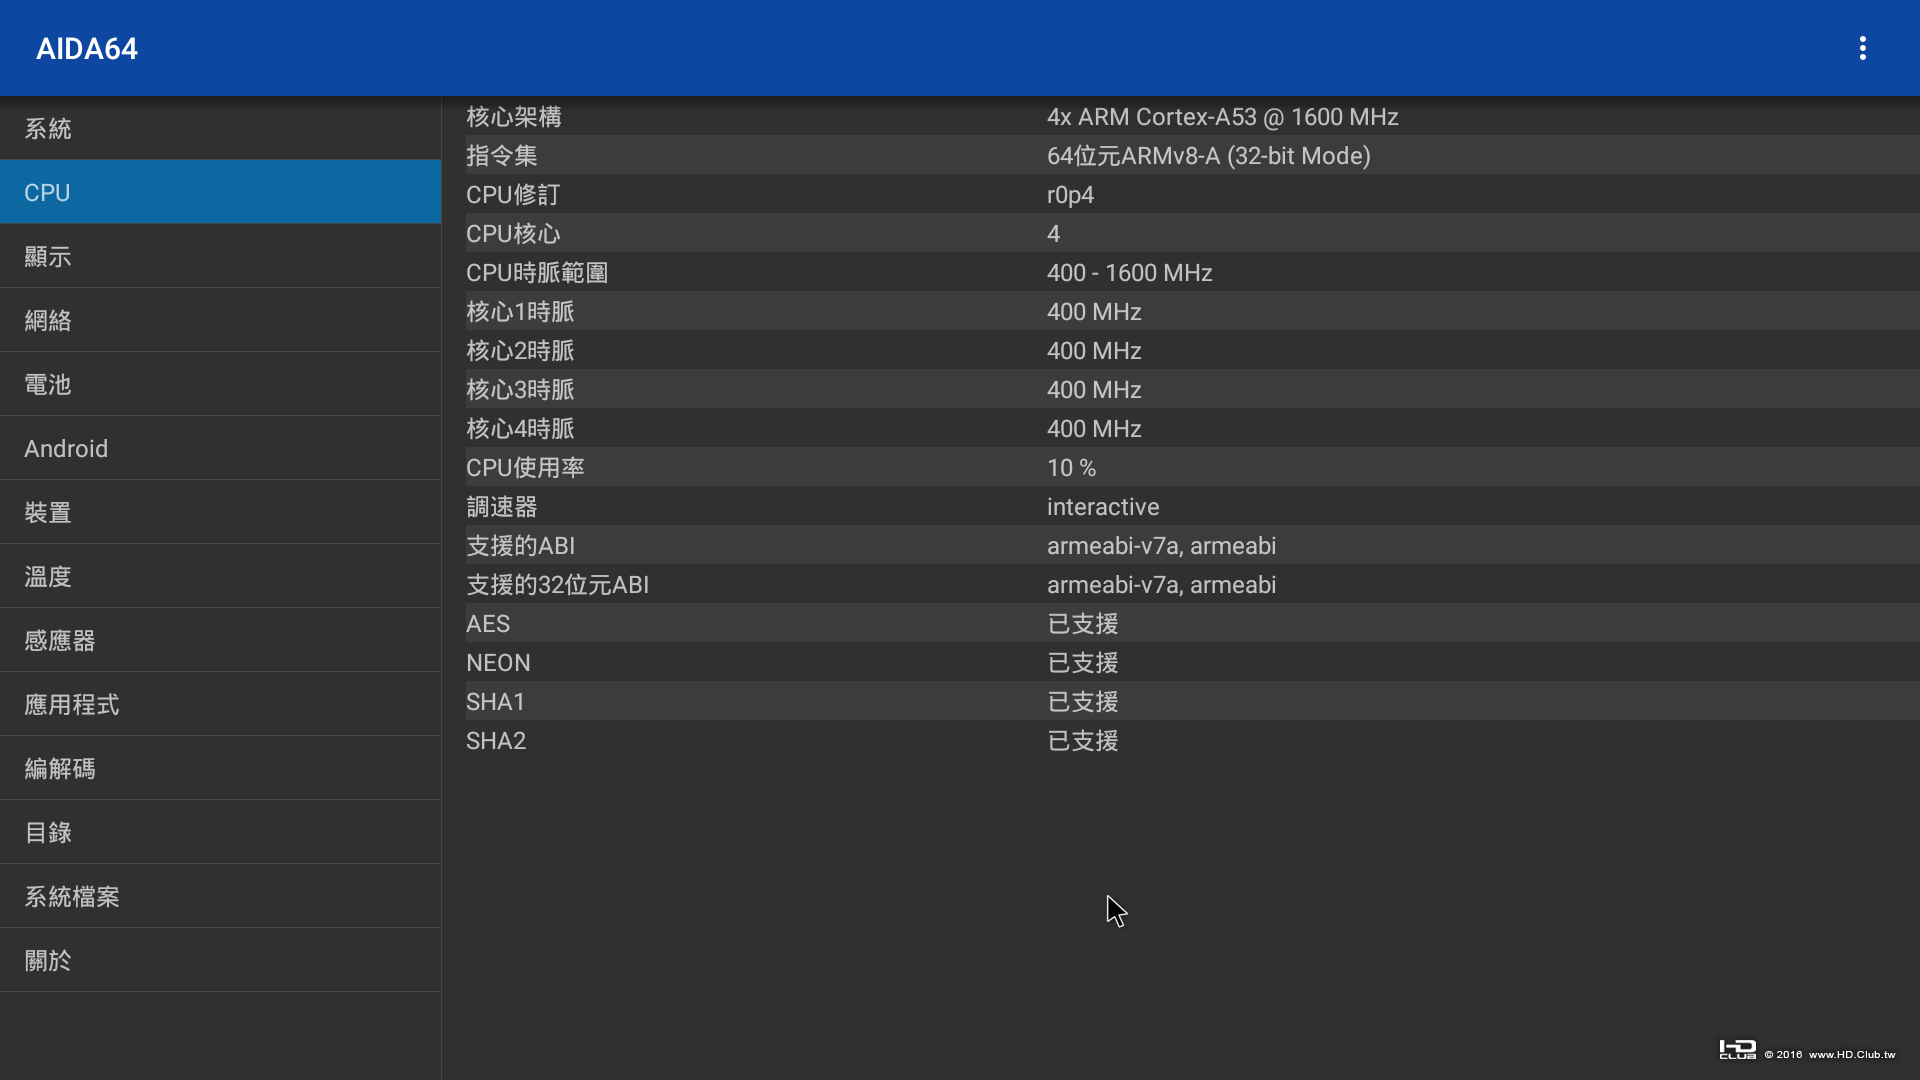Click the 核心架構 Cortex-A53 row

1180,117
